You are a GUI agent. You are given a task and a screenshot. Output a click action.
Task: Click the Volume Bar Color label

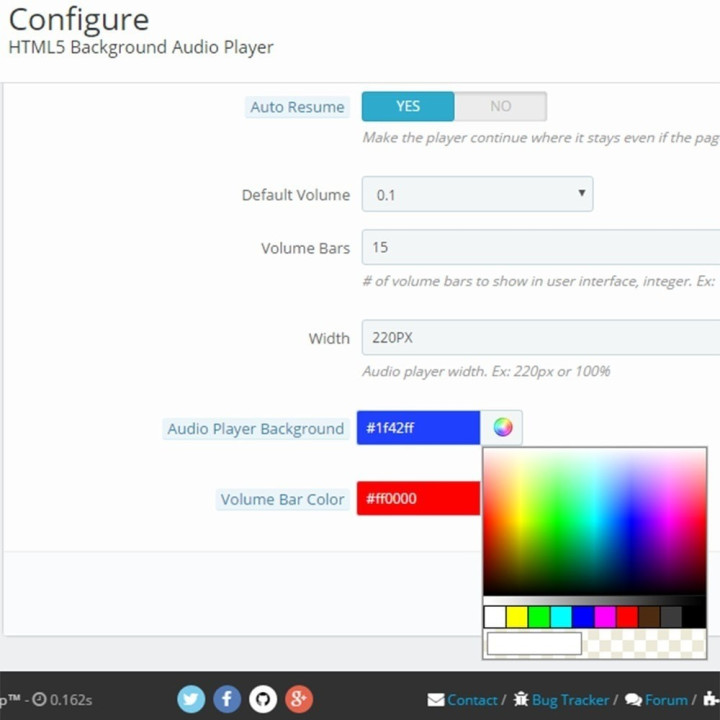tap(282, 500)
